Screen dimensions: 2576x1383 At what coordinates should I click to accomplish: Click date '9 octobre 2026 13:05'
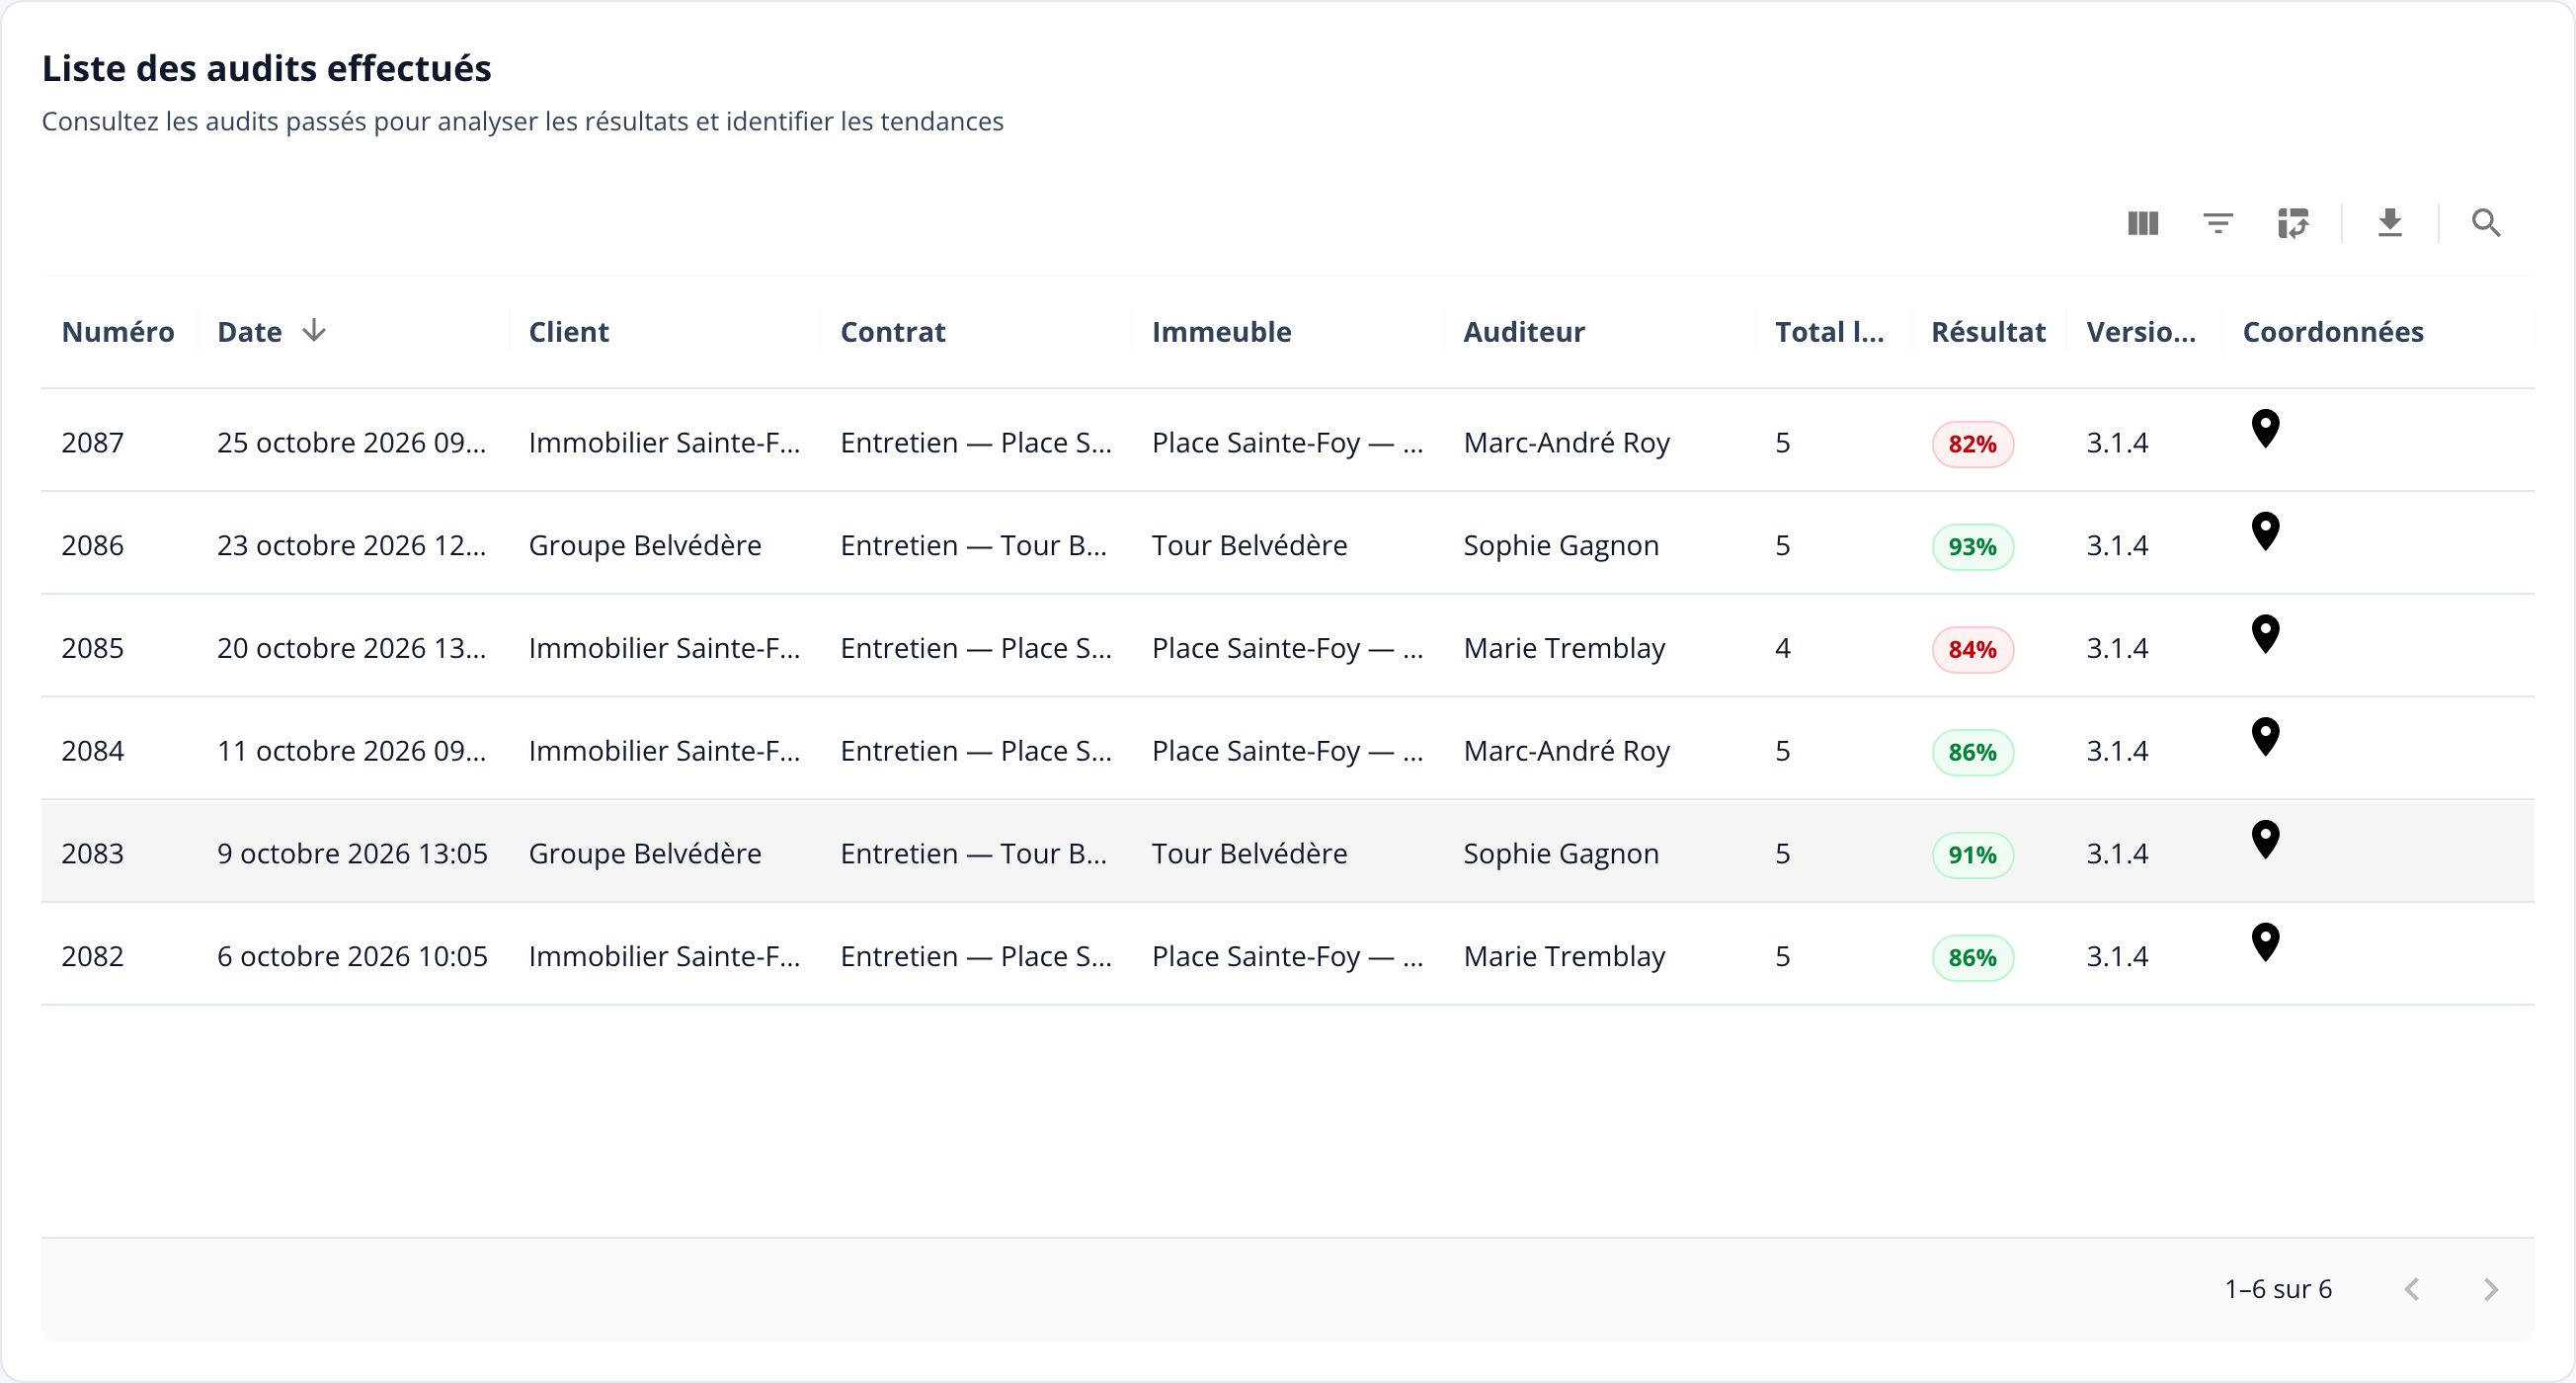pos(352,853)
